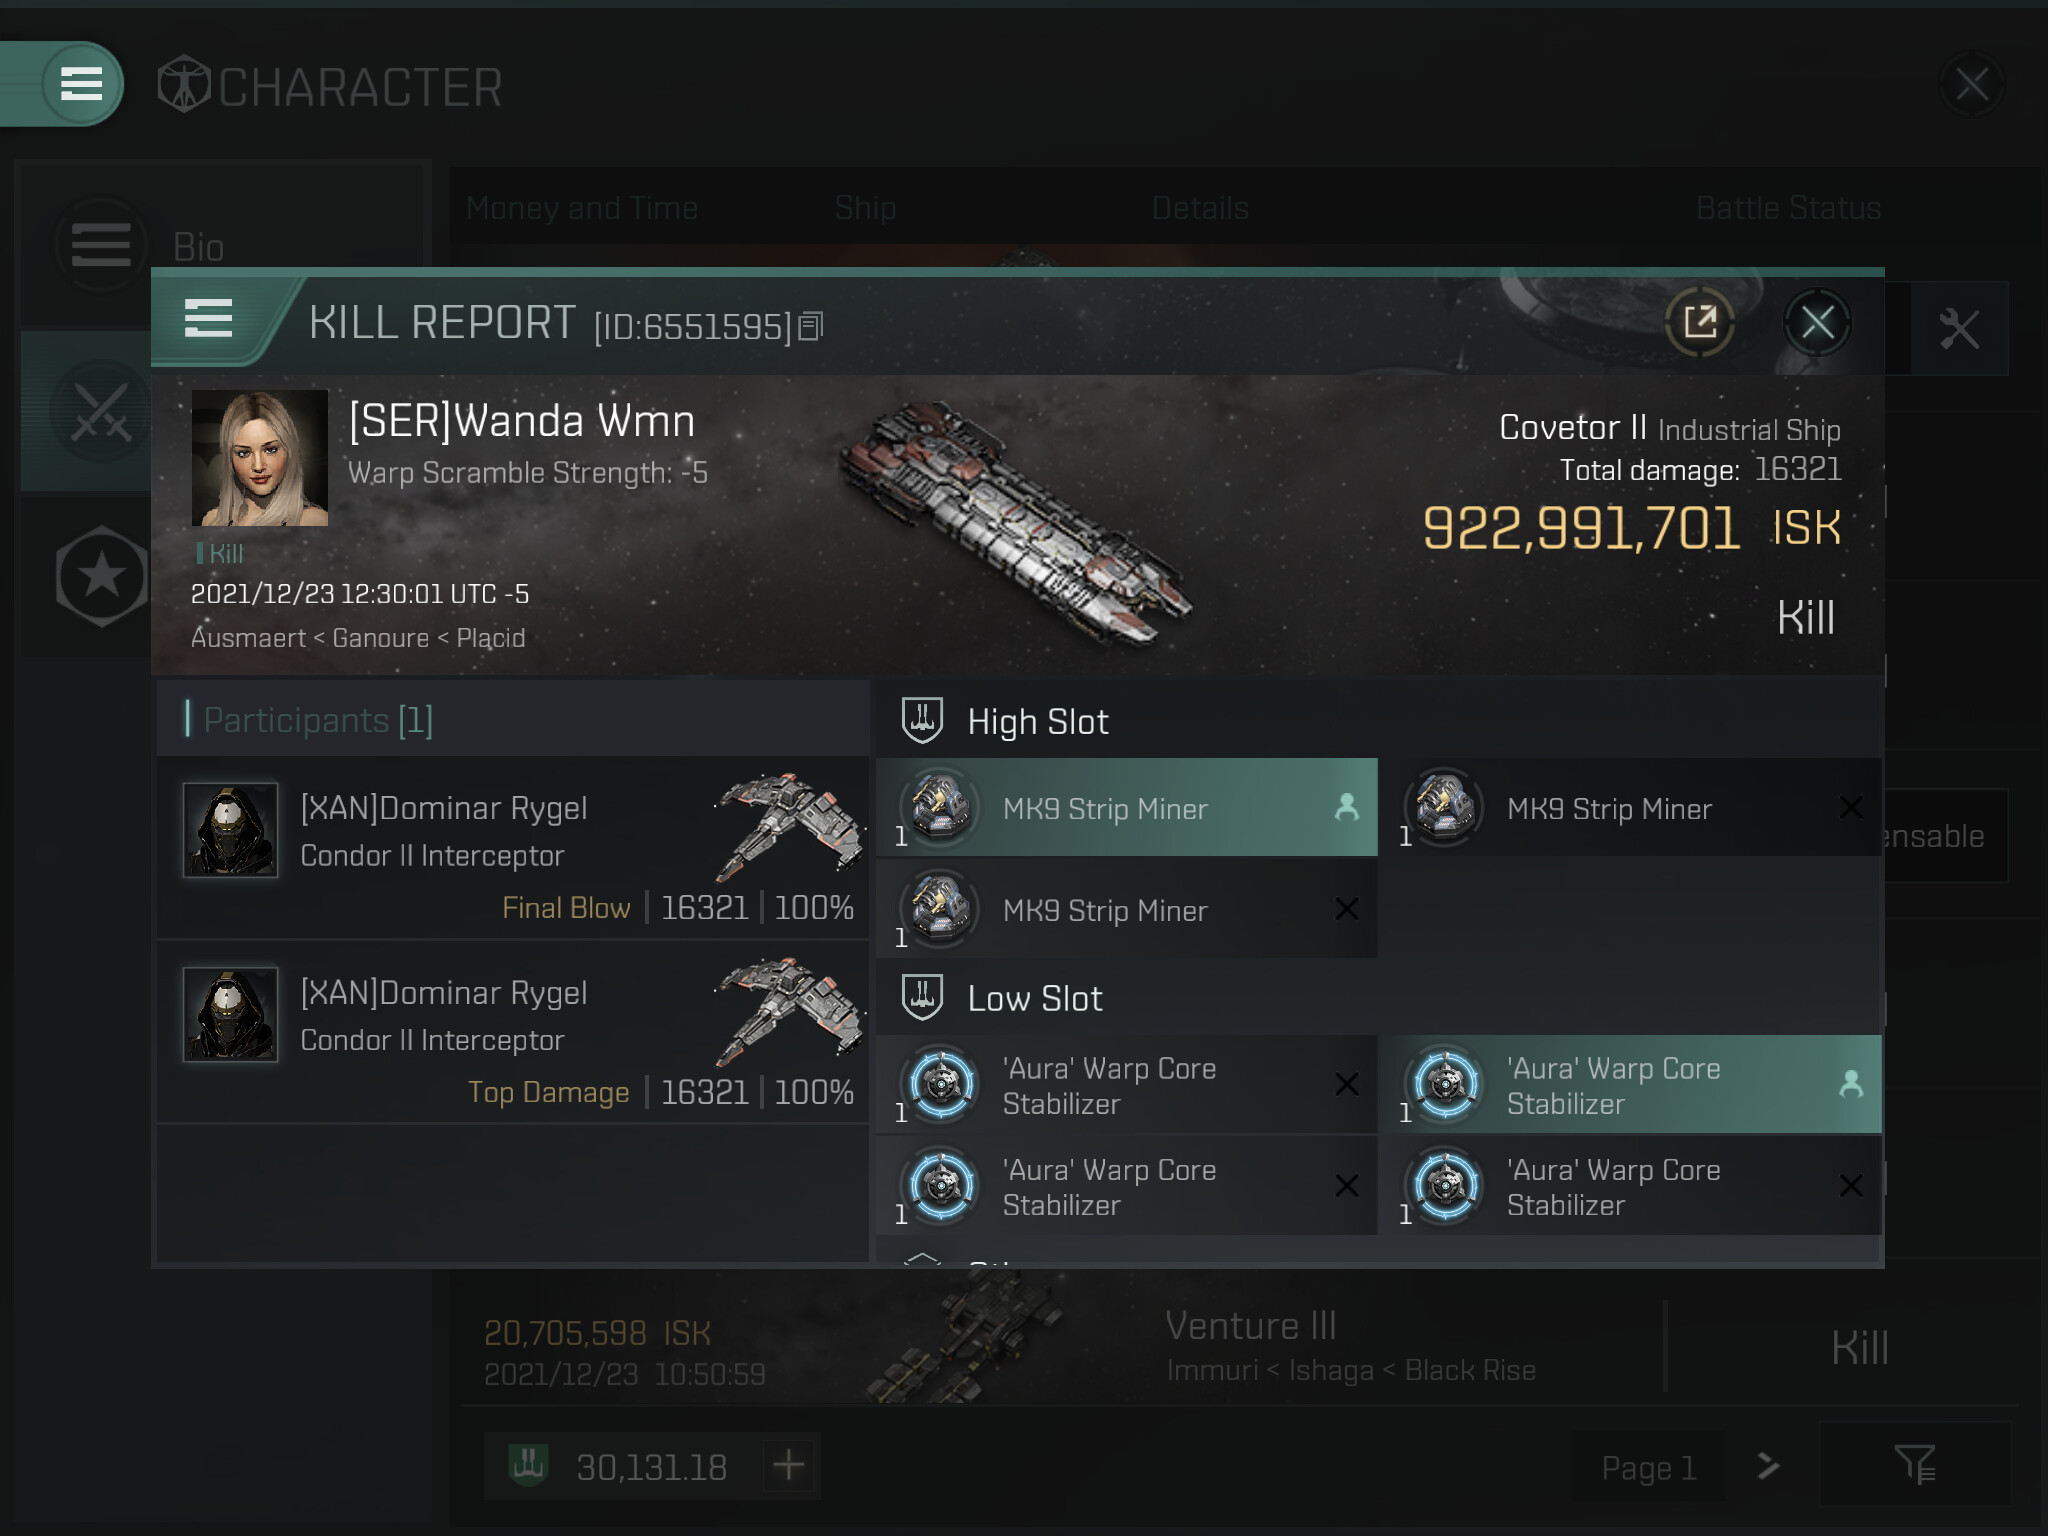
Task: Open the main hamburger menu beside CHARACTER
Action: (81, 83)
